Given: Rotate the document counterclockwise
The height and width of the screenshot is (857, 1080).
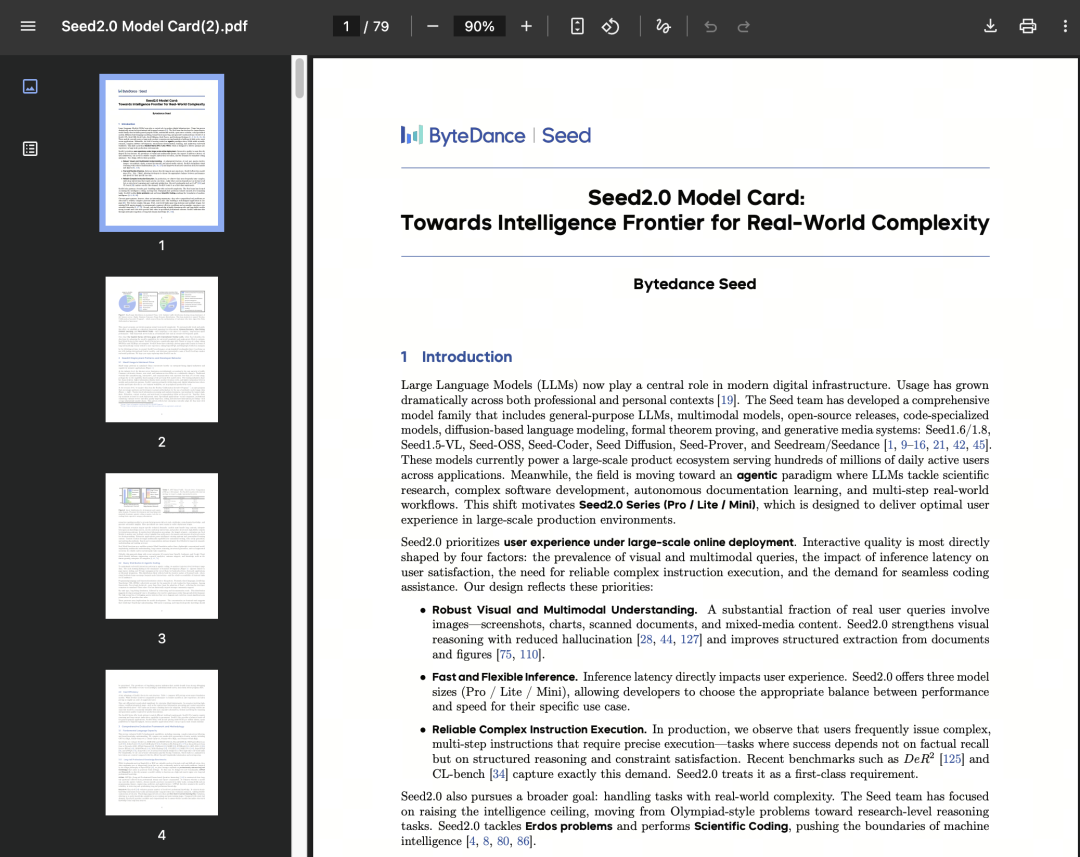Looking at the screenshot, I should point(611,26).
